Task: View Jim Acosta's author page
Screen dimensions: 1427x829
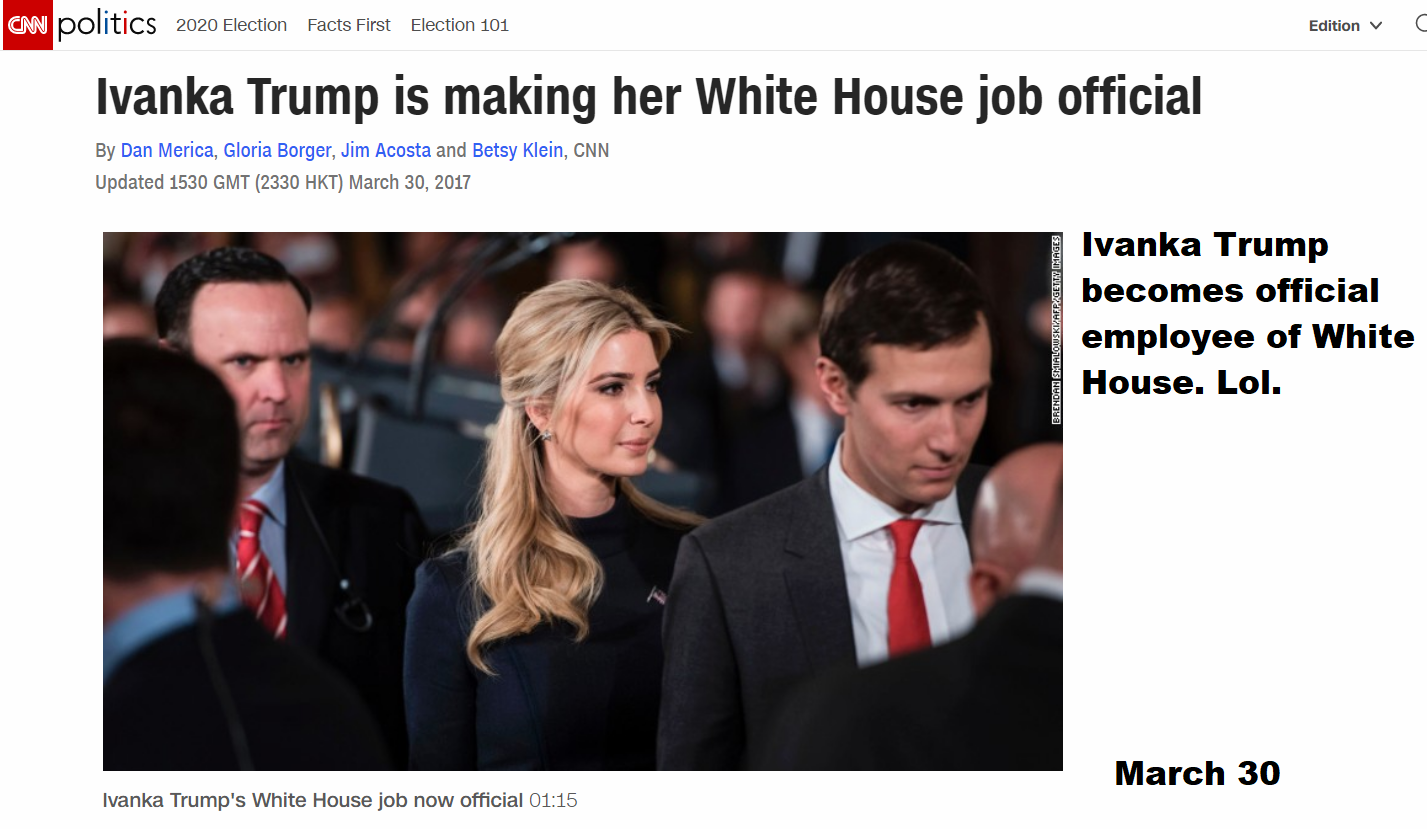Action: click(386, 151)
